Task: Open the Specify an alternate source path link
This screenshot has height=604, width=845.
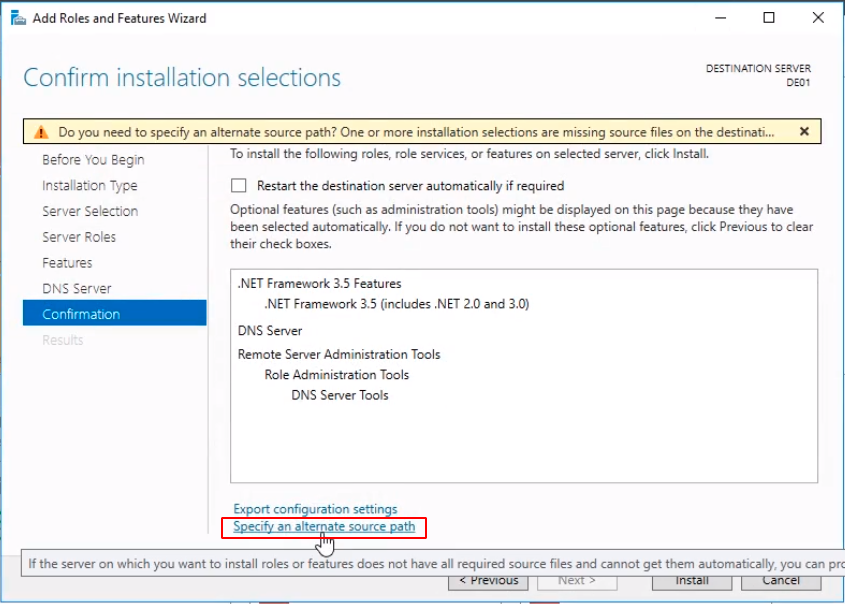Action: tap(323, 526)
